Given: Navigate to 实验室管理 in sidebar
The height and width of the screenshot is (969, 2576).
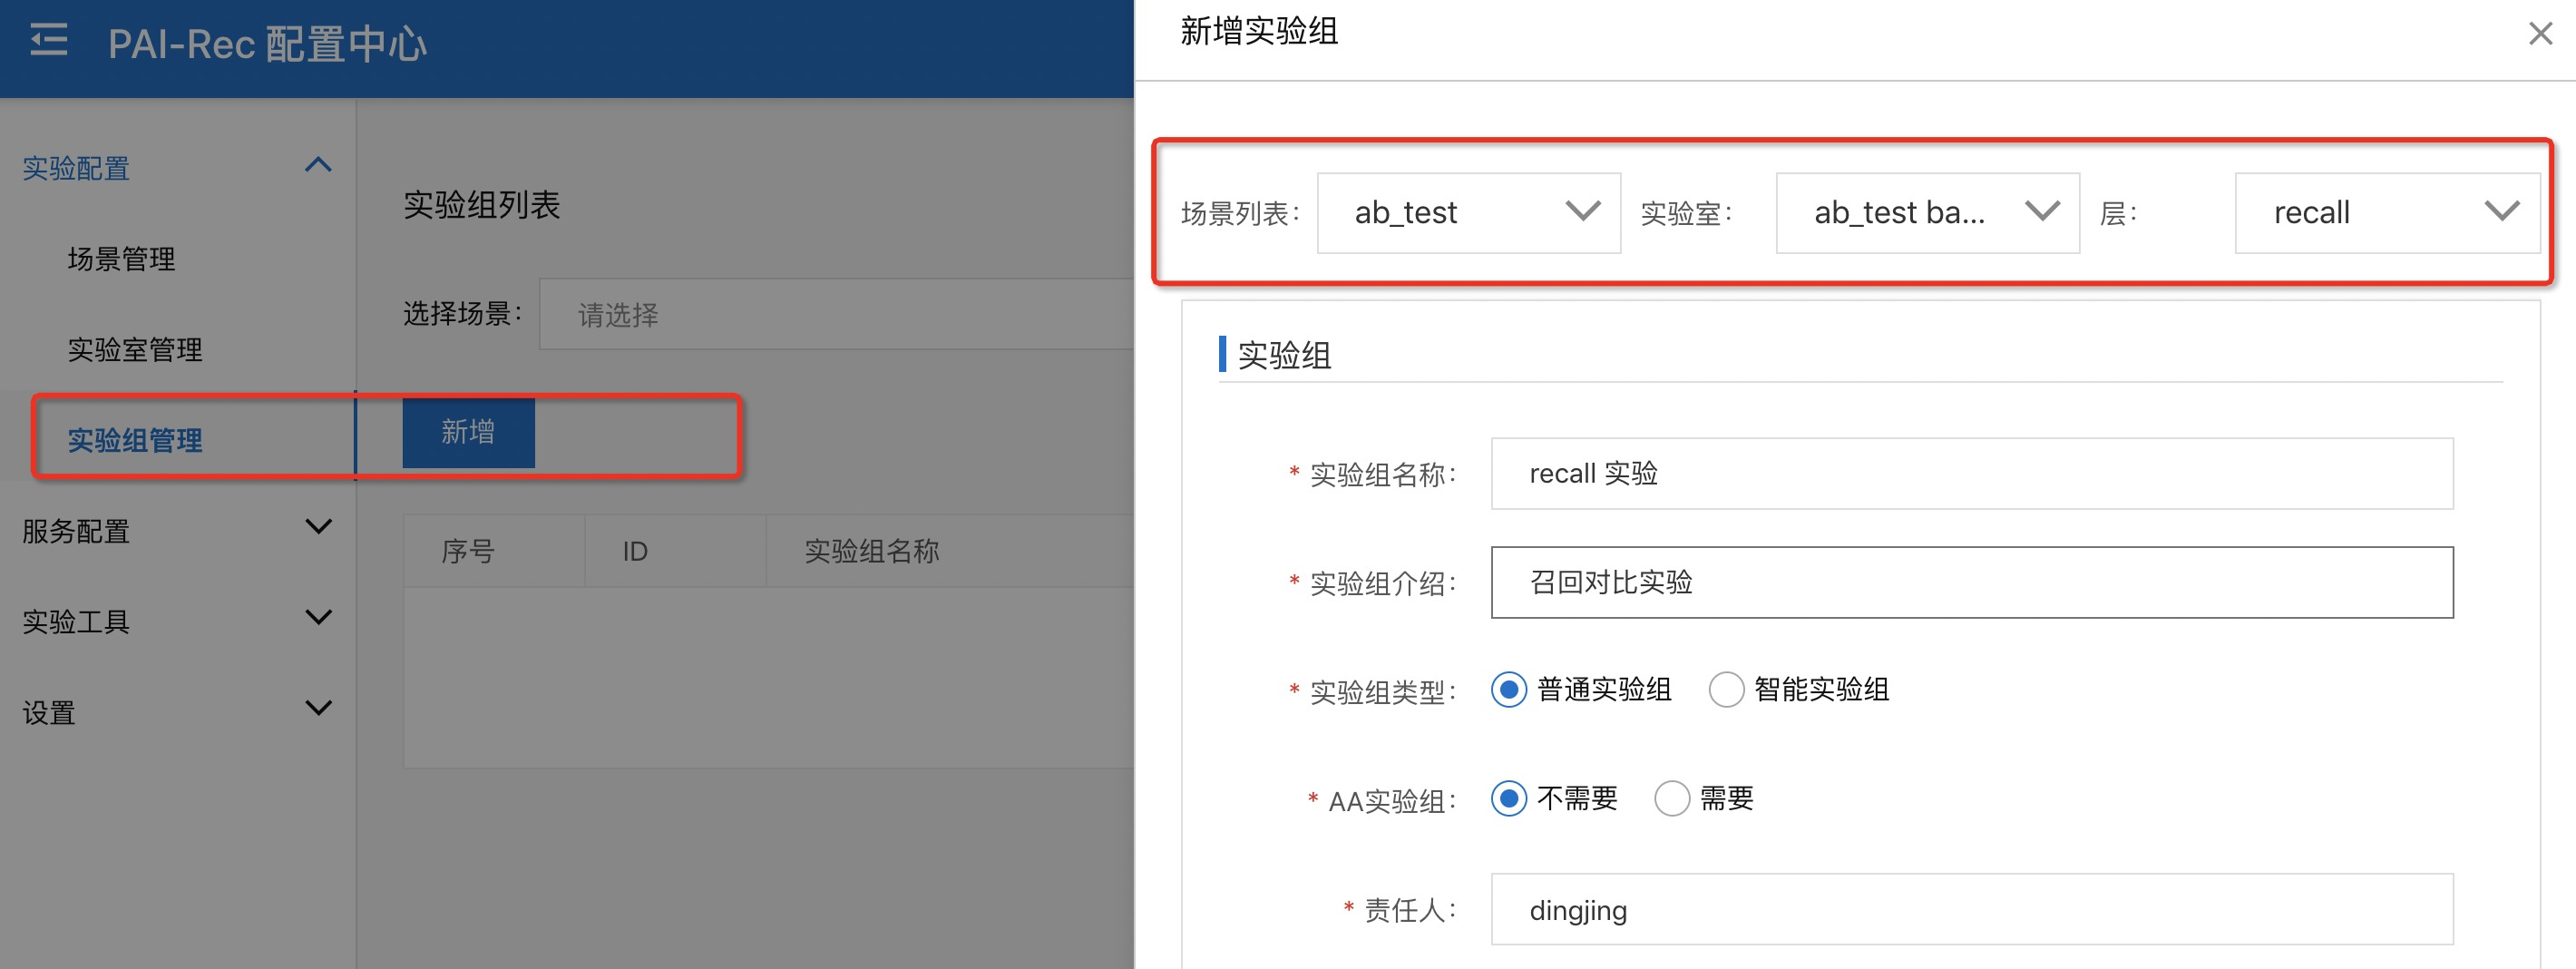Looking at the screenshot, I should click(x=134, y=350).
